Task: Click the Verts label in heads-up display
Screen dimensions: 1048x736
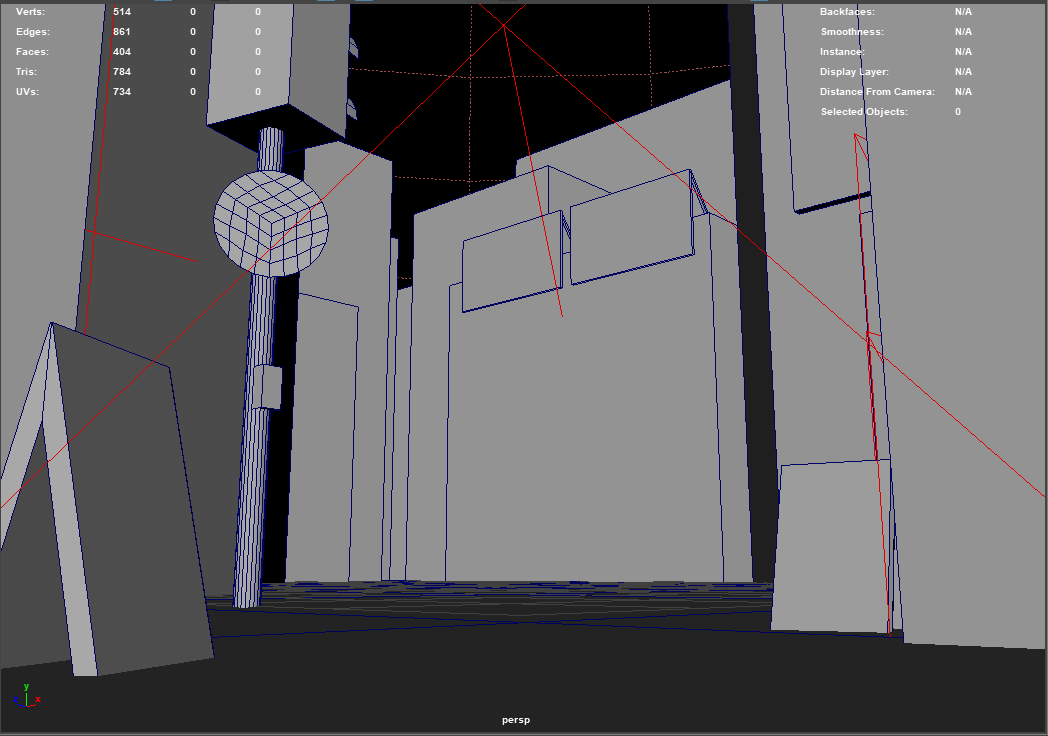Action: (x=30, y=12)
